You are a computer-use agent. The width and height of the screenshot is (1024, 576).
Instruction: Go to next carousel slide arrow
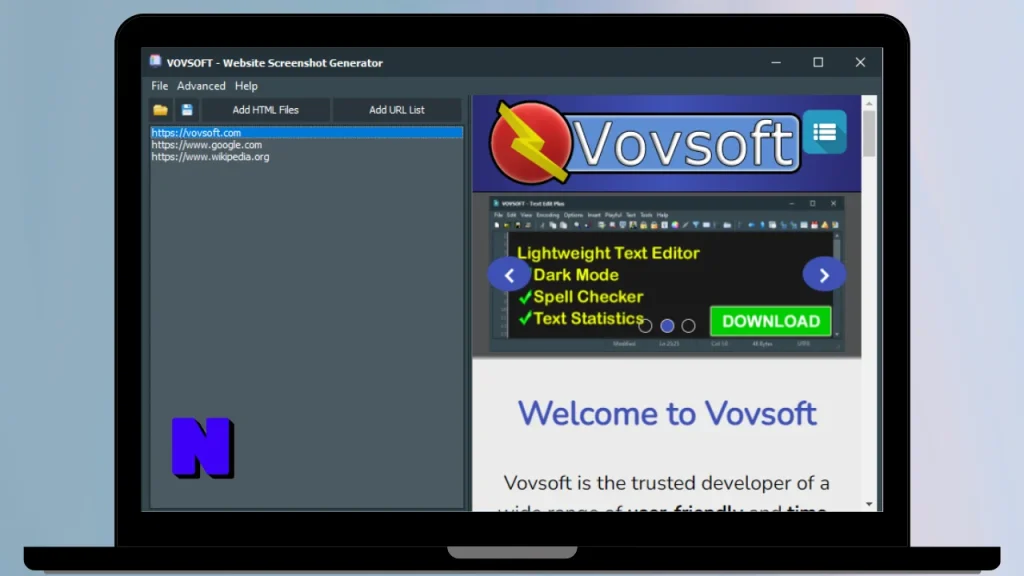point(824,275)
